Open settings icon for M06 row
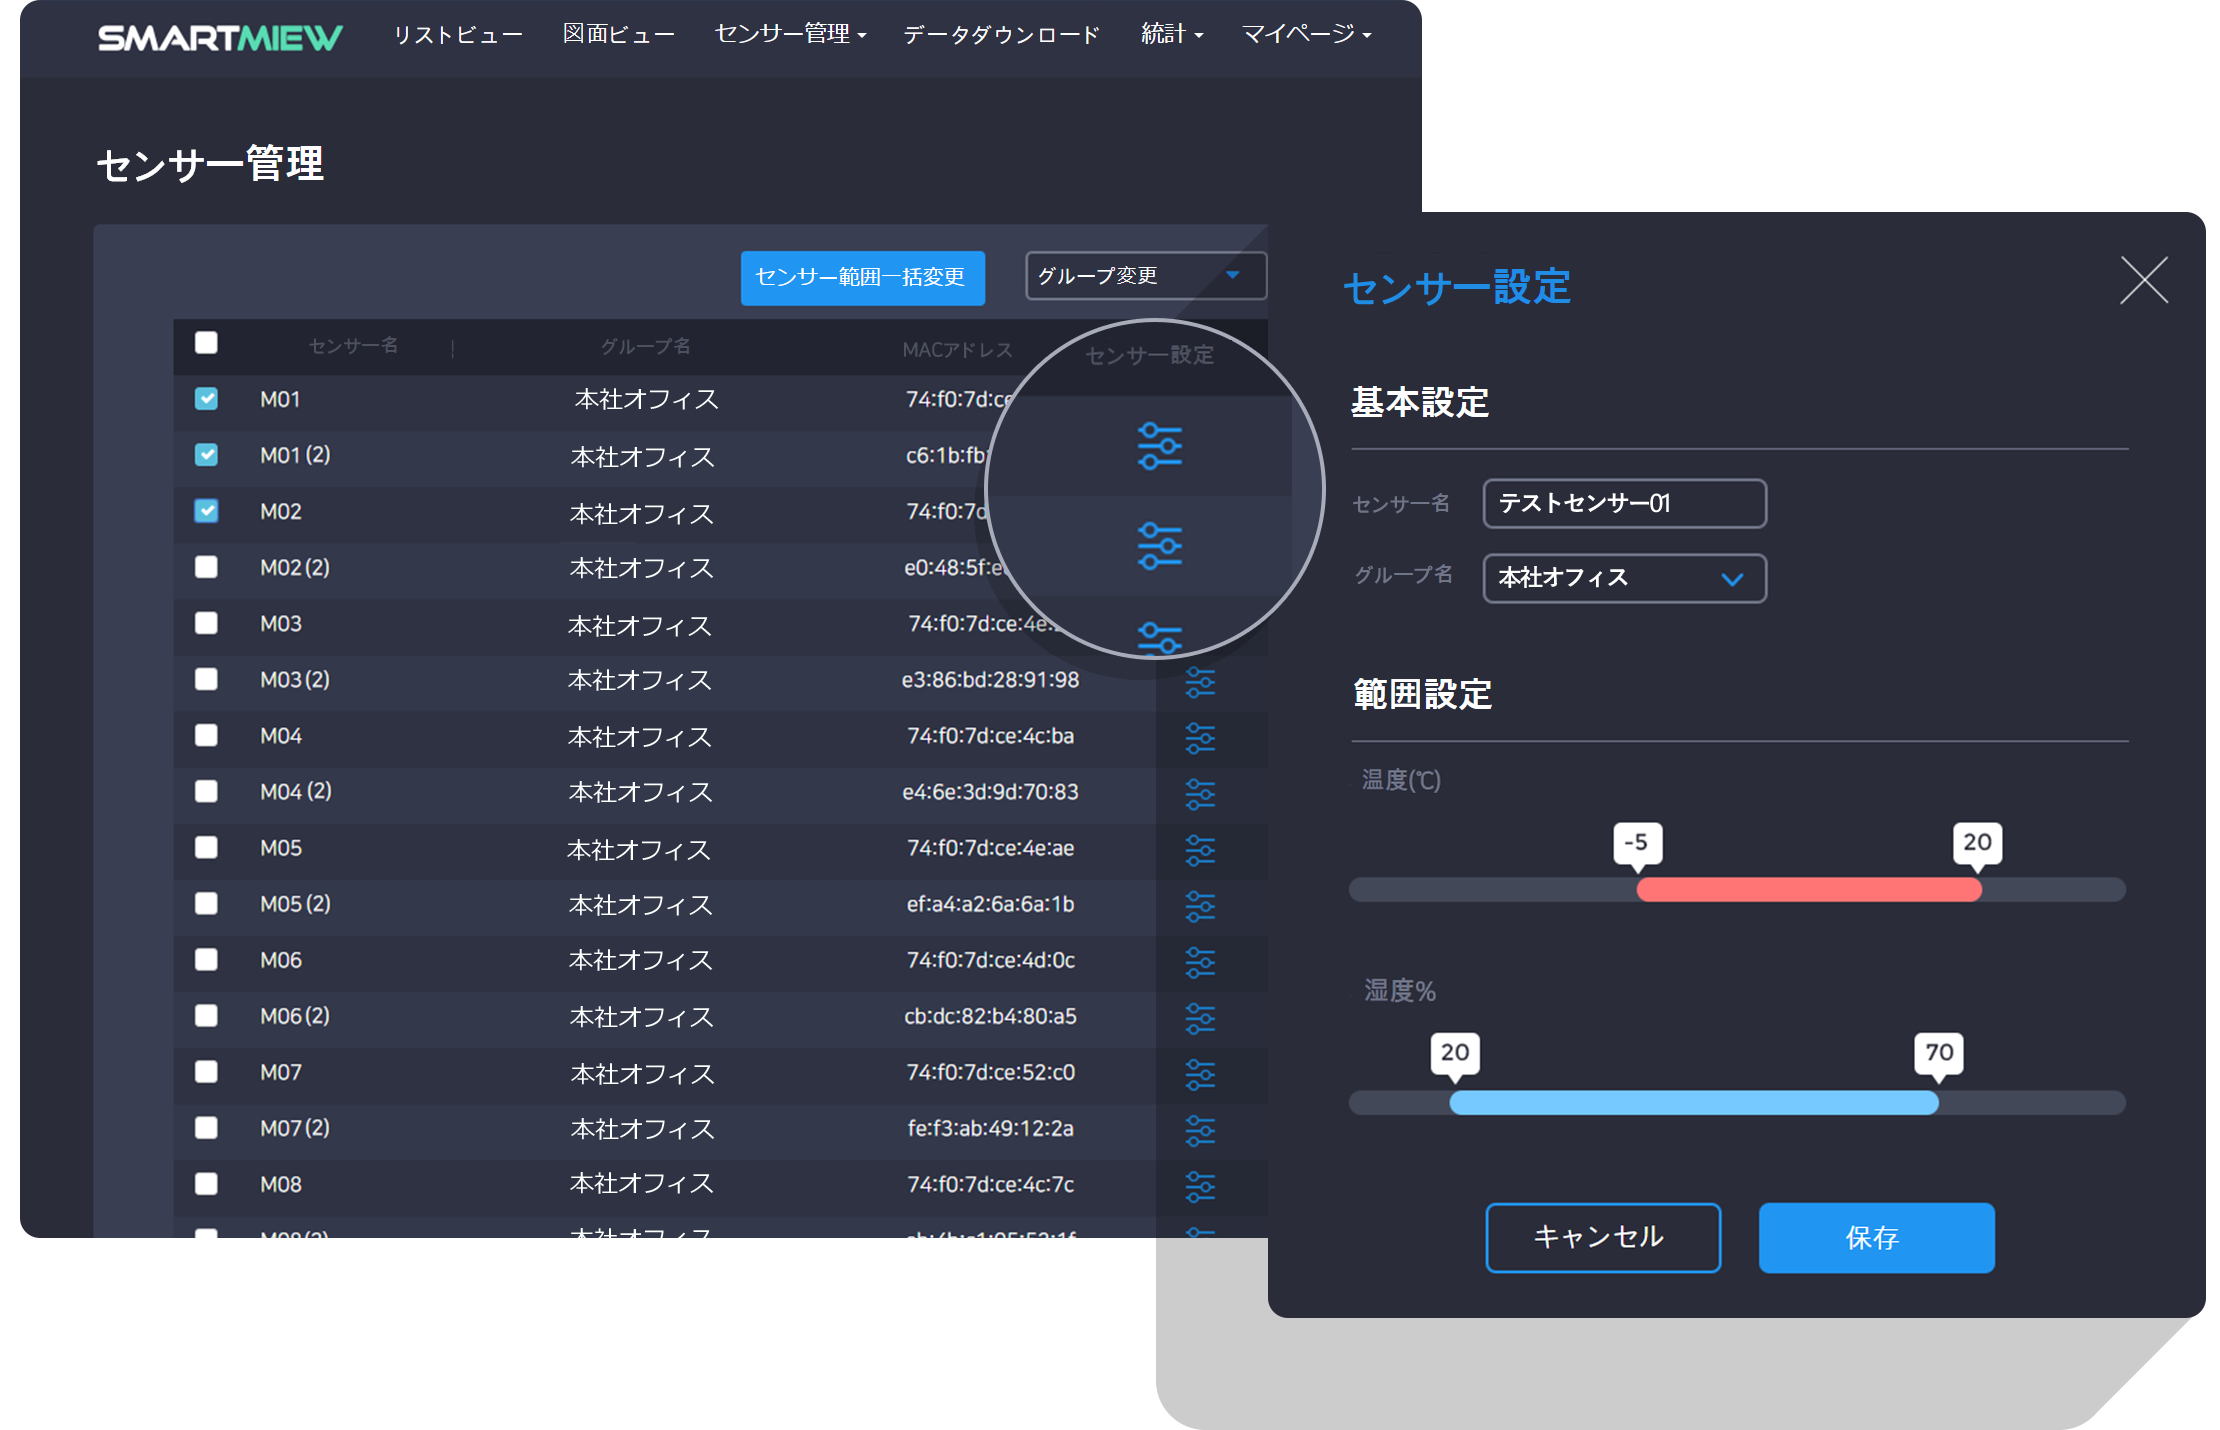 pos(1199,962)
